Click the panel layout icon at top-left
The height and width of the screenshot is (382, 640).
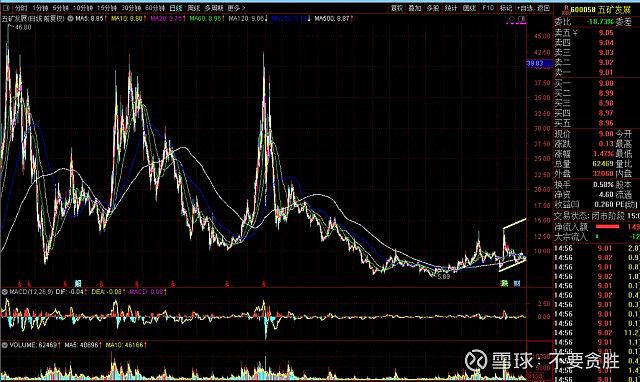pyautogui.click(x=6, y=8)
